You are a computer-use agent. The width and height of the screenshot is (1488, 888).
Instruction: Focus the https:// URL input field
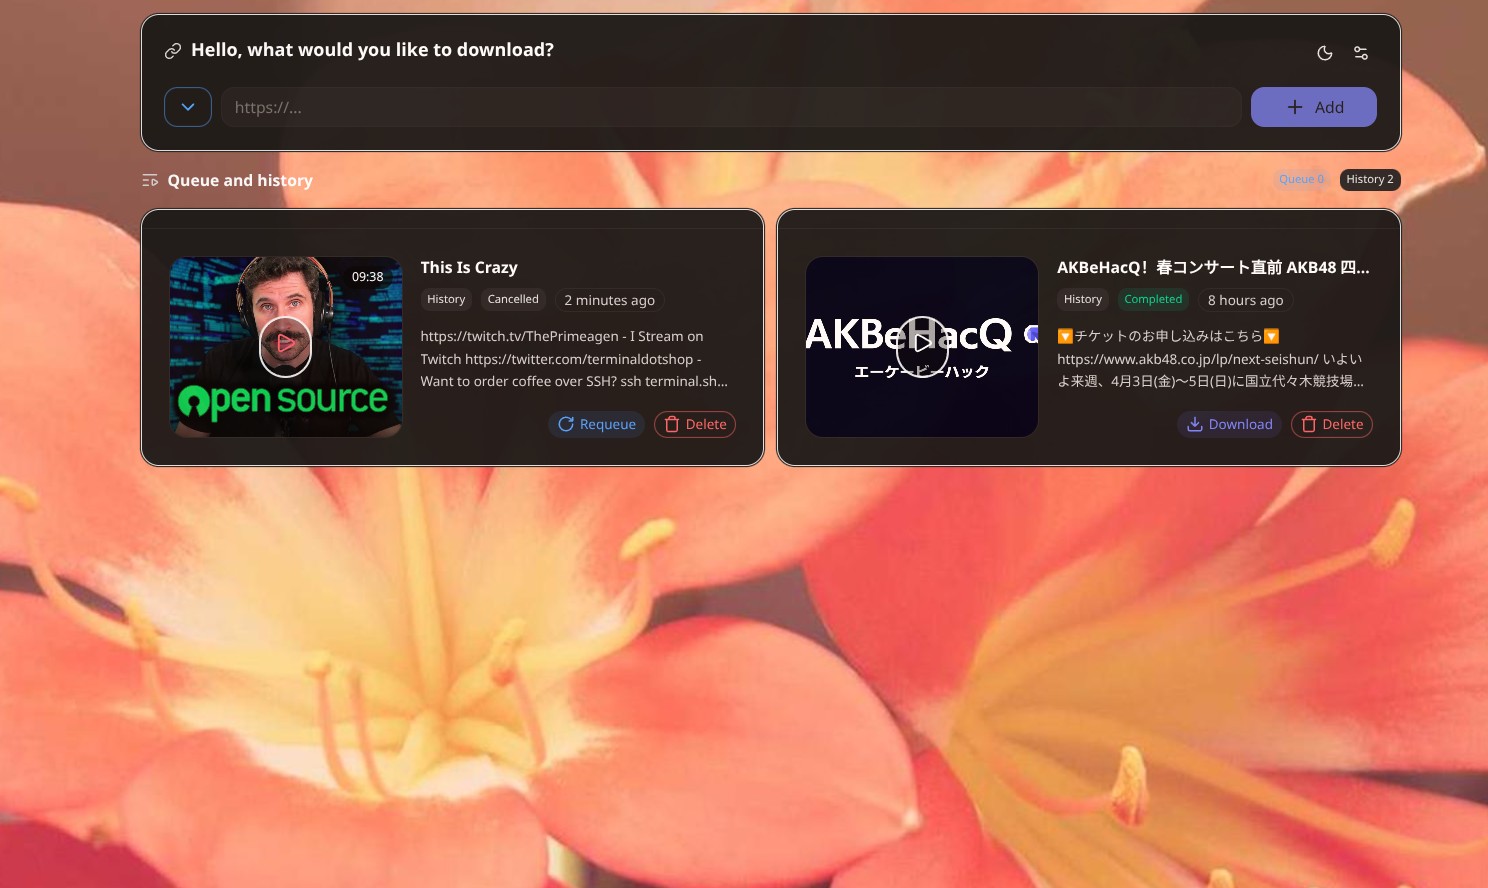[731, 107]
